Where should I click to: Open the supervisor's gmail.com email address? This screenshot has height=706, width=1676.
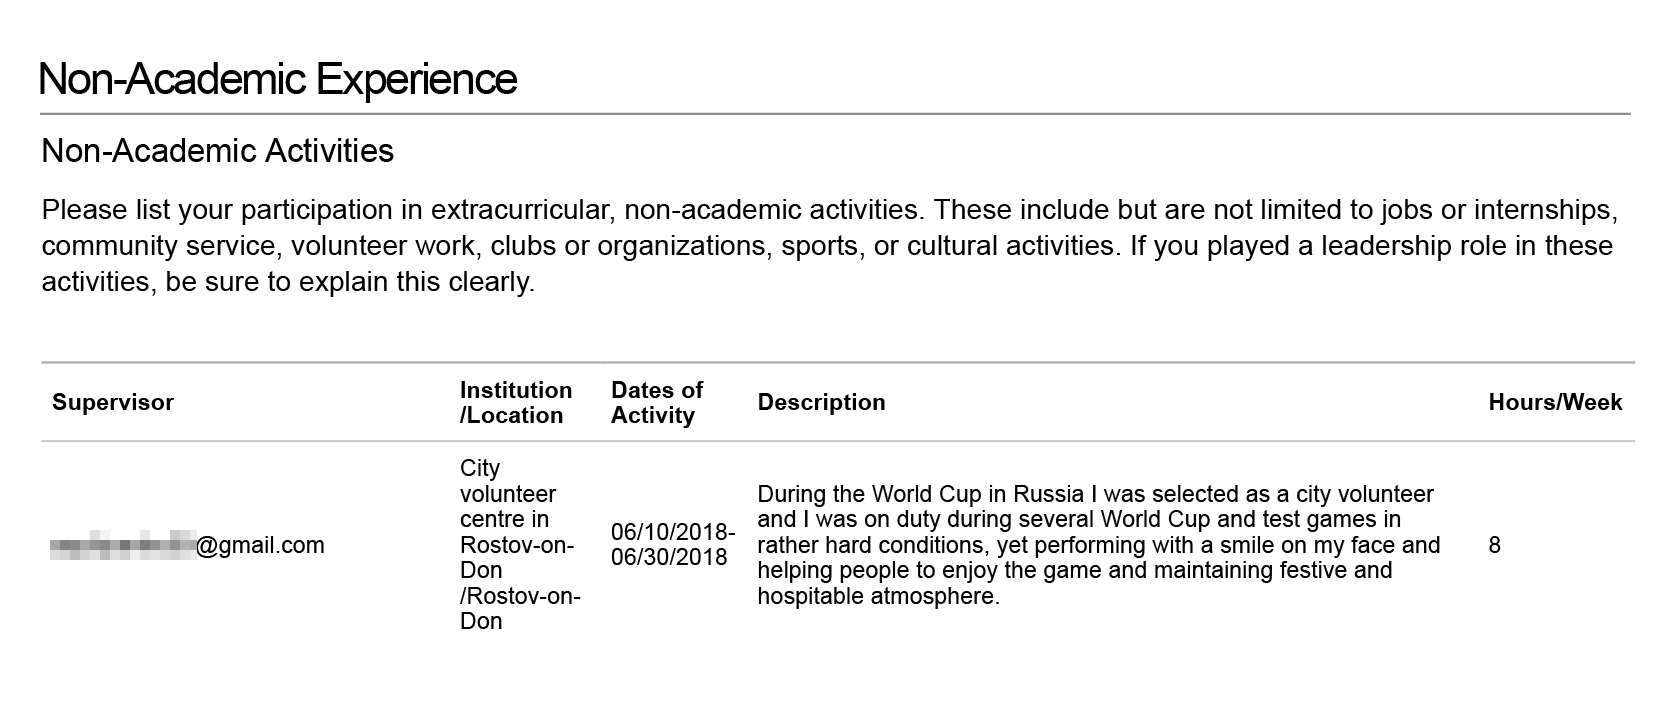coord(187,545)
